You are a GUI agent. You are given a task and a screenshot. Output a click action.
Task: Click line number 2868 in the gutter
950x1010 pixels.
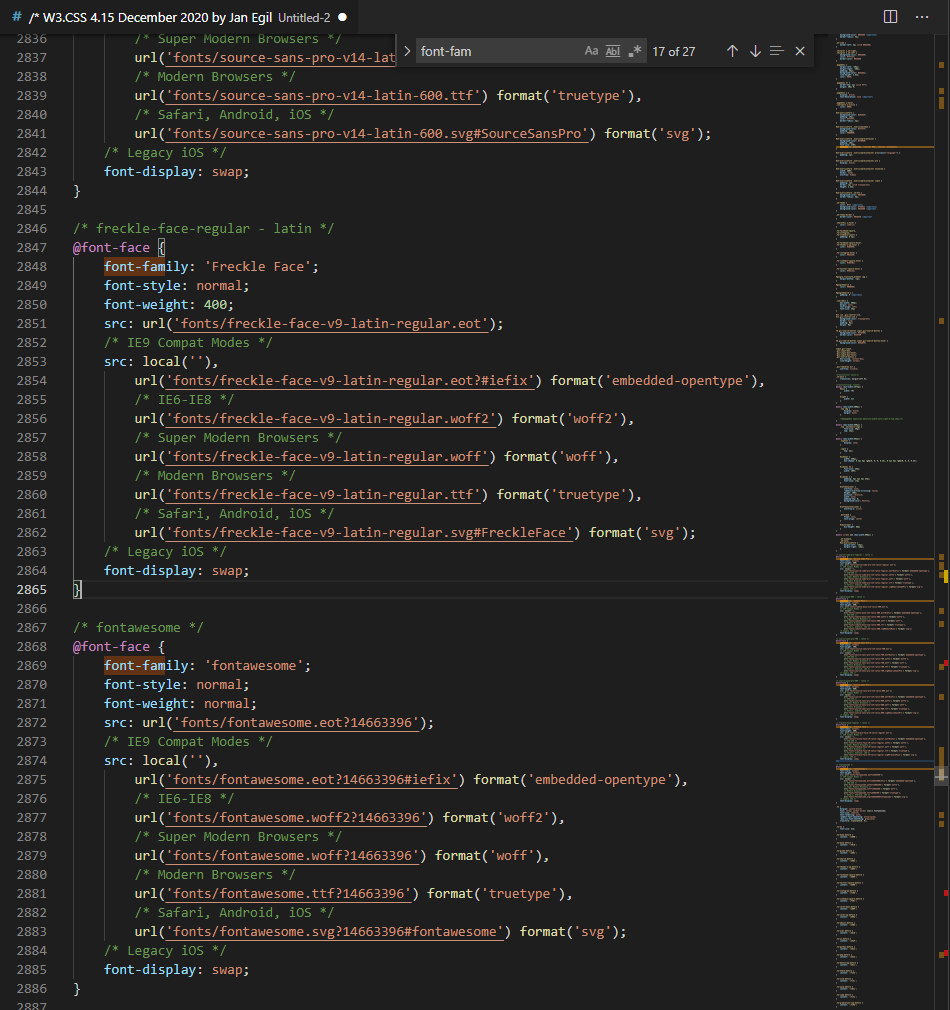pyautogui.click(x=32, y=647)
